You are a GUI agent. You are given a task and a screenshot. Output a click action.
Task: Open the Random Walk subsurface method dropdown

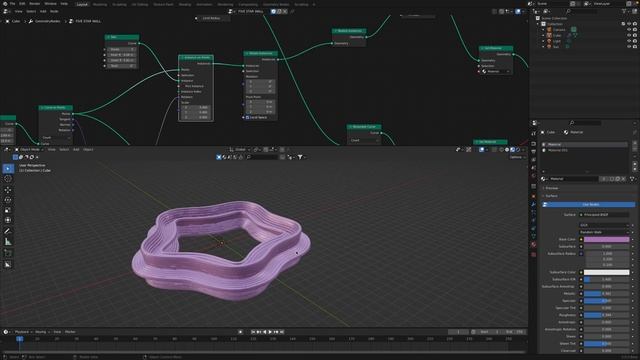[604, 232]
